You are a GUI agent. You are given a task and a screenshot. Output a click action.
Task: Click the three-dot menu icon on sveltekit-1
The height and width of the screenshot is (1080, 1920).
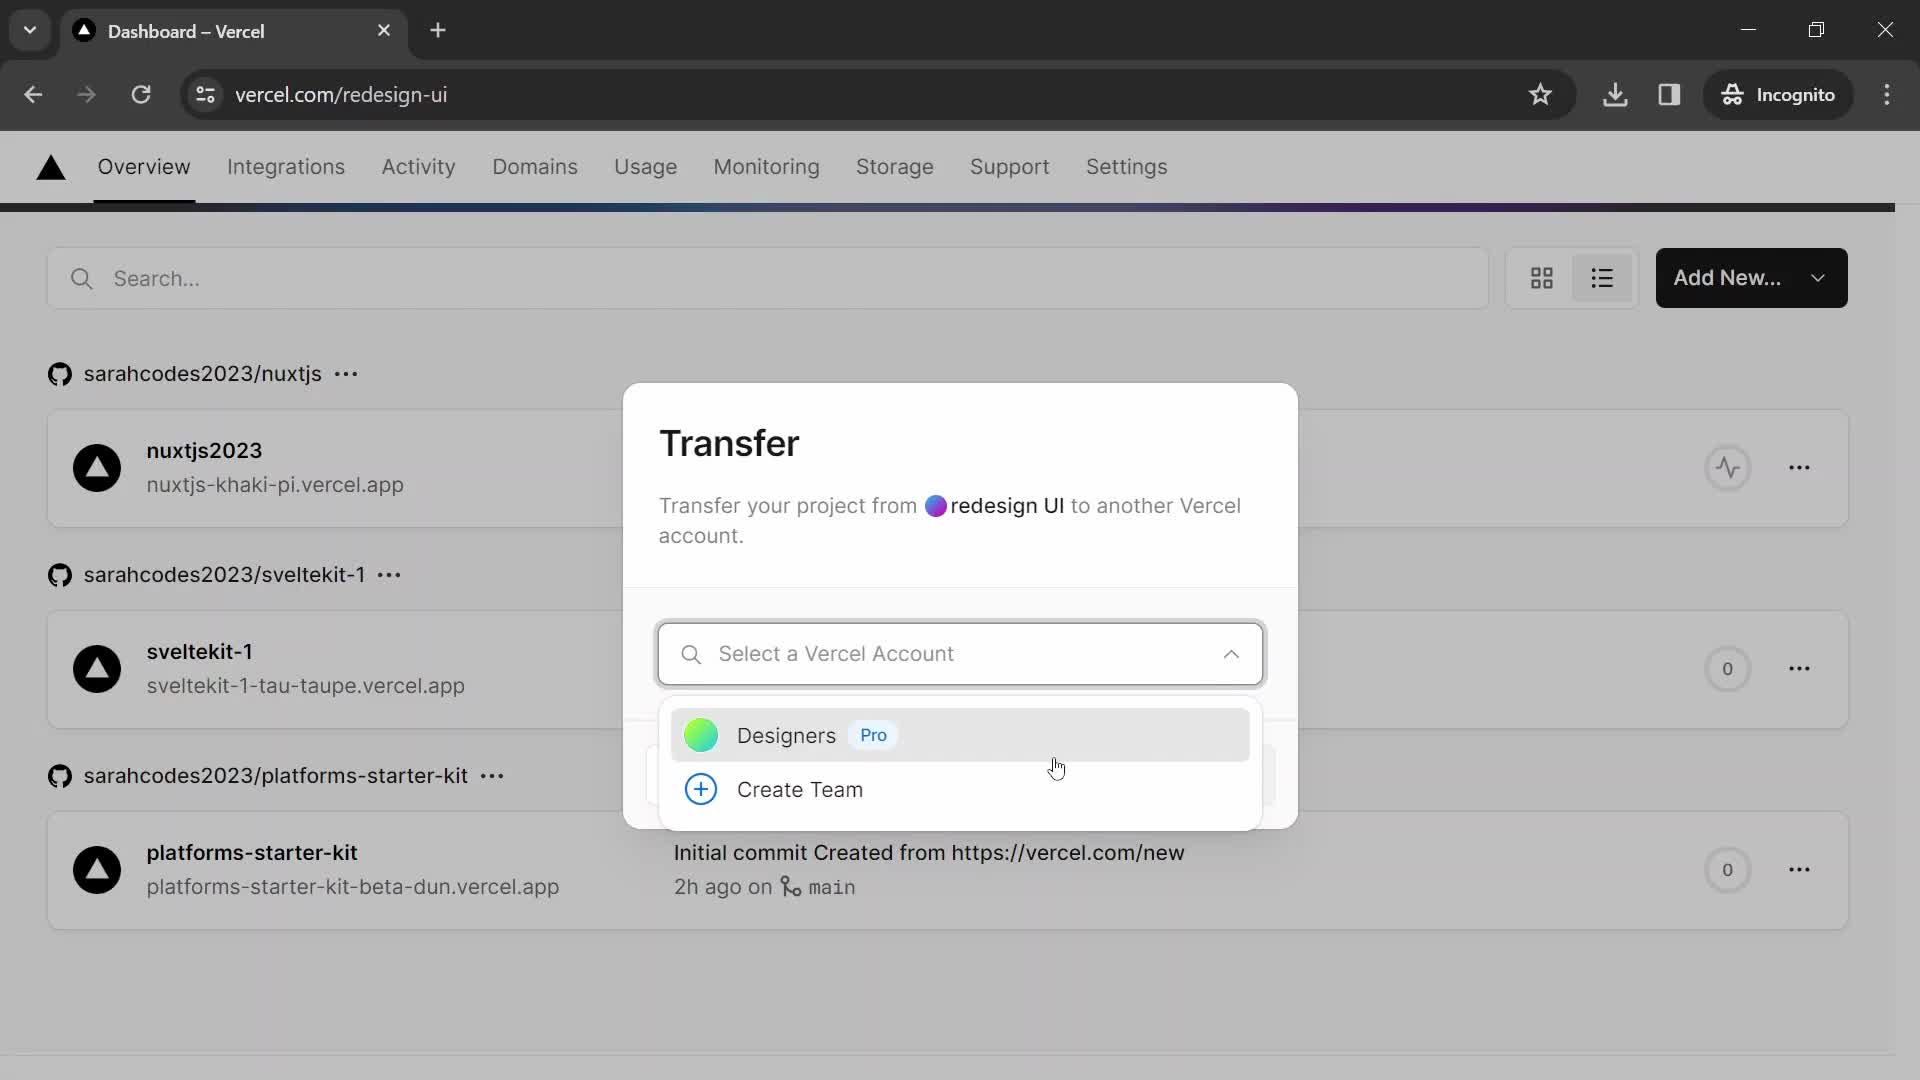pyautogui.click(x=1800, y=669)
